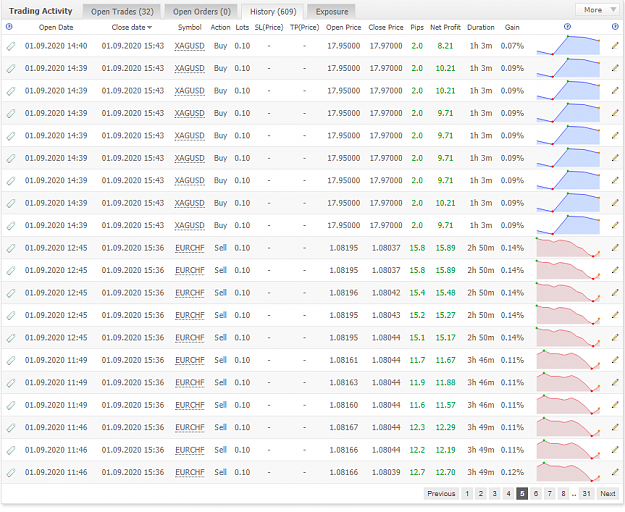Click pencil edit icon for the 12.70 trade
Viewport: 625px width, 512px height.
coord(615,472)
